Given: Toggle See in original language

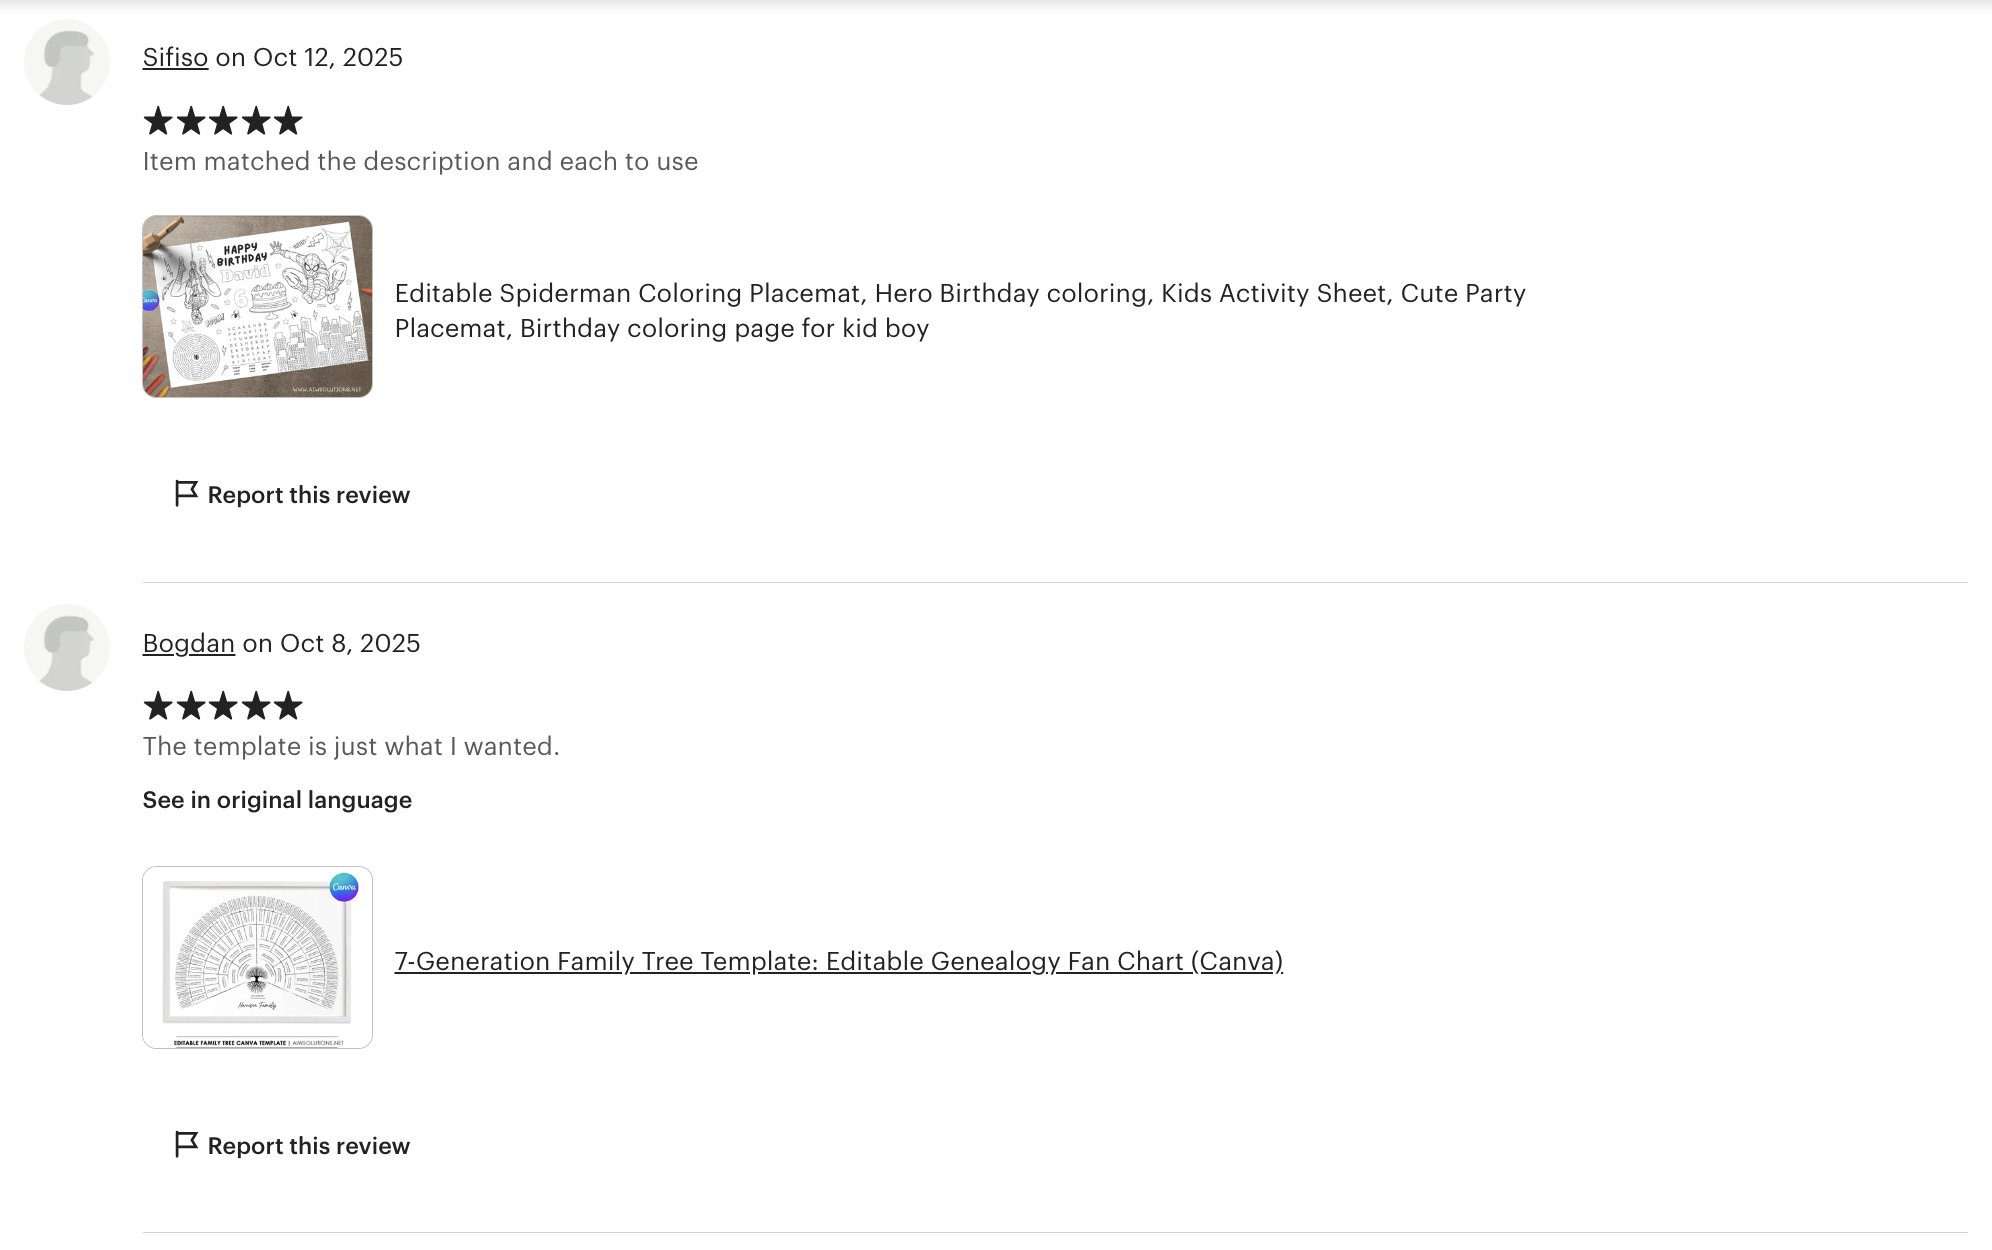Looking at the screenshot, I should (277, 800).
